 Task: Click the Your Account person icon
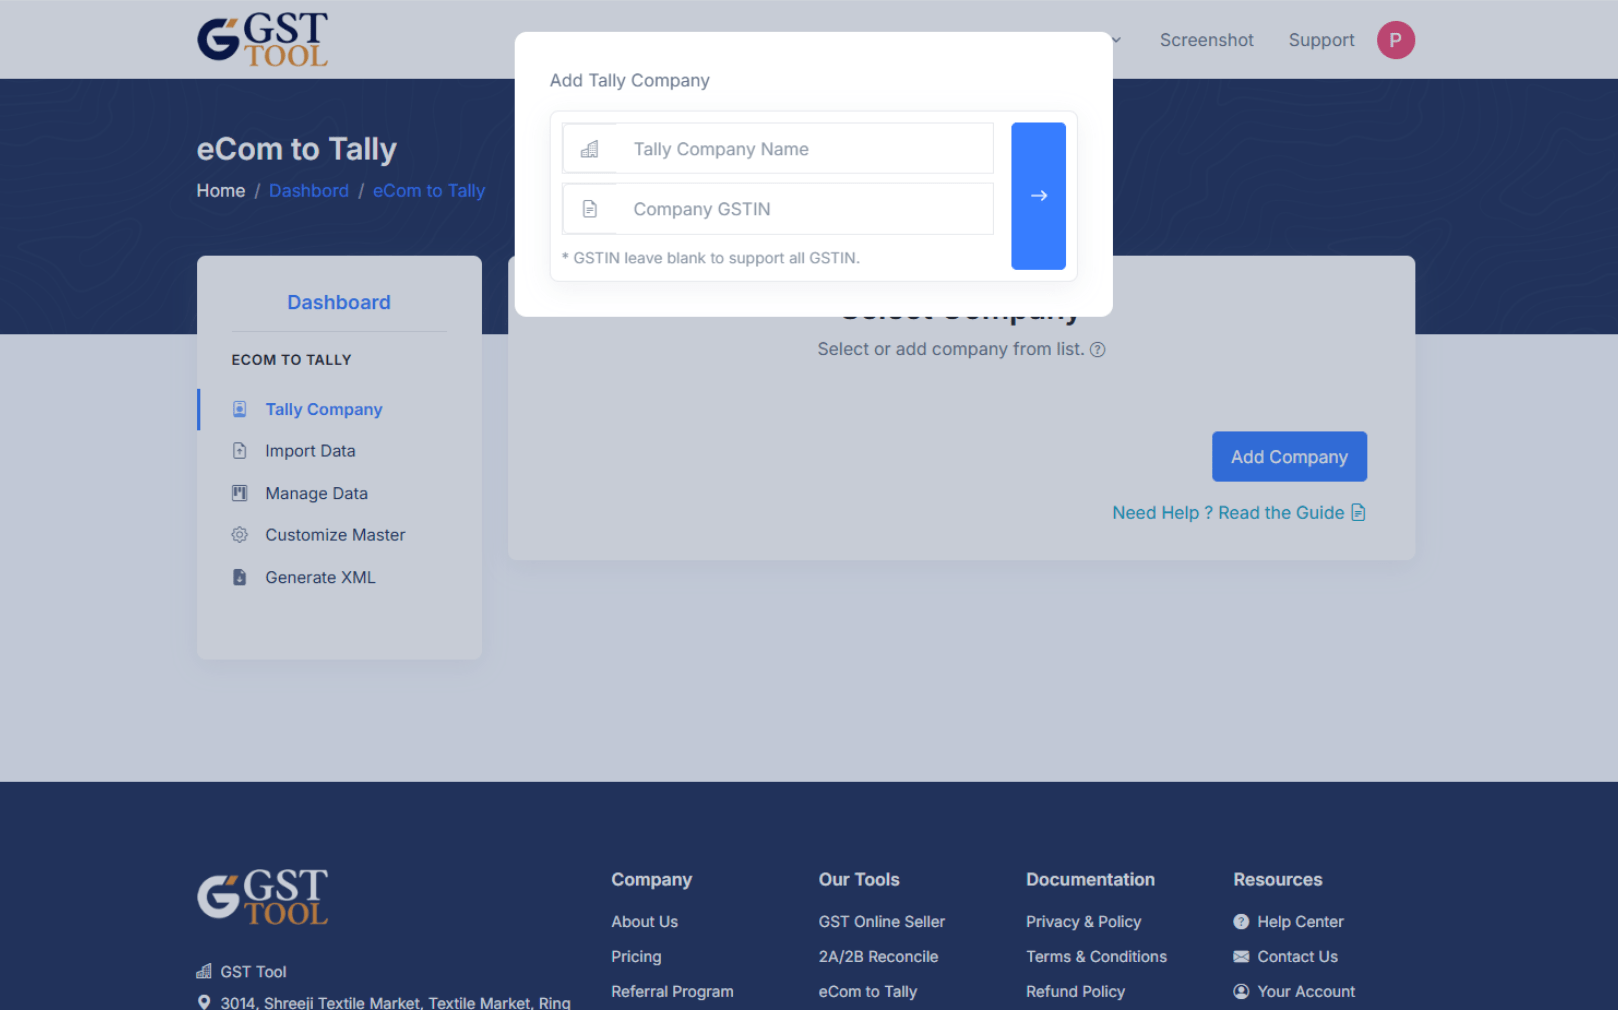point(1241,992)
